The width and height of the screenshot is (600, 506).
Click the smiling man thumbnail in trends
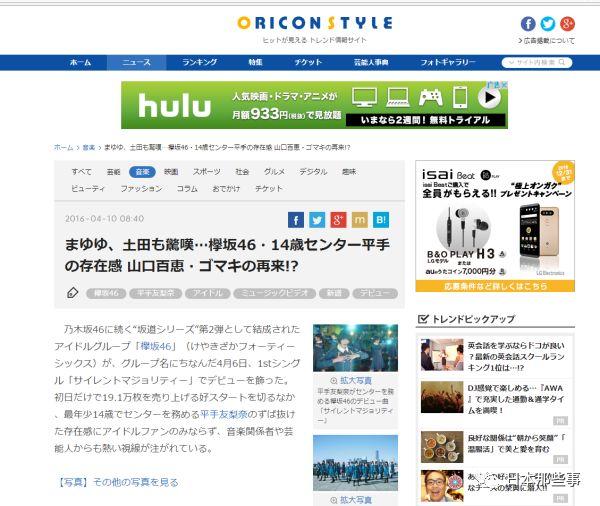pyautogui.click(x=442, y=486)
